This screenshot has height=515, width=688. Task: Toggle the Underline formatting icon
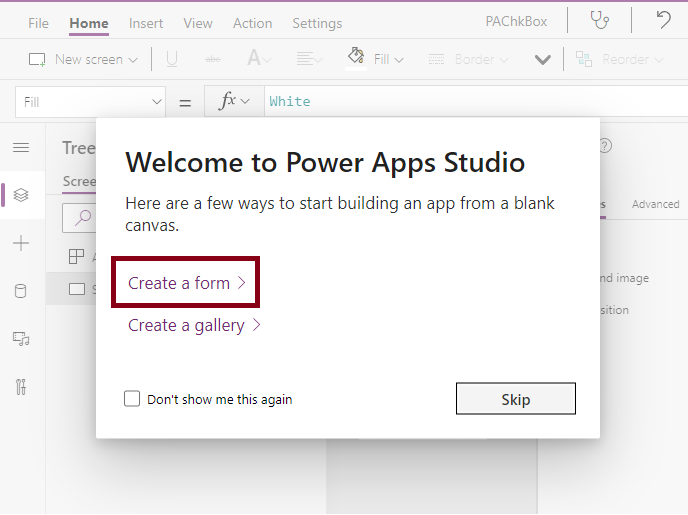click(x=172, y=59)
